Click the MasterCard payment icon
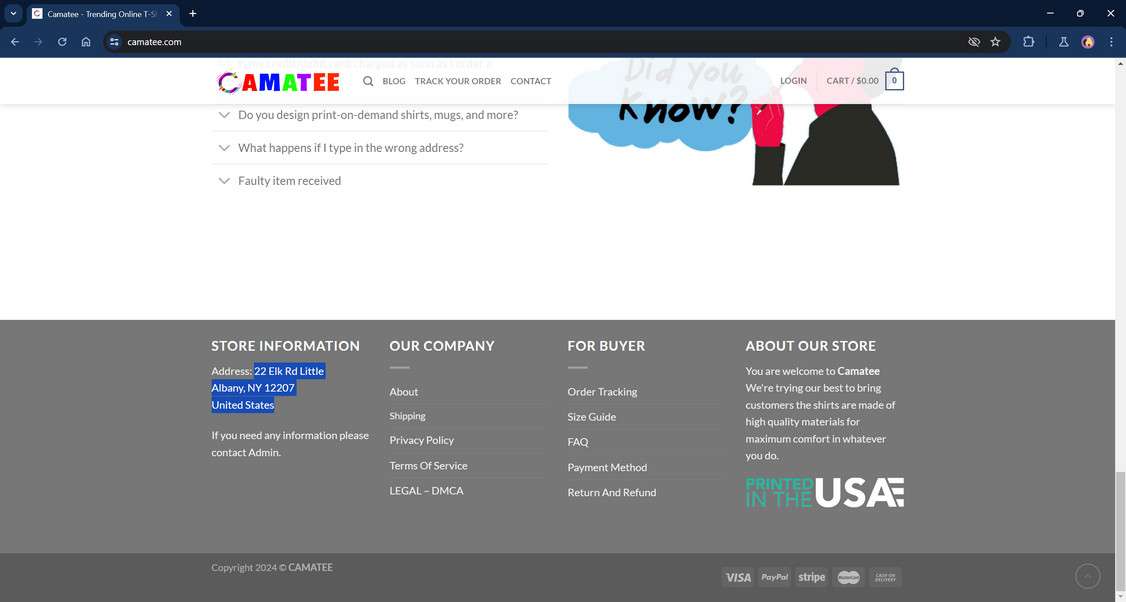The width and height of the screenshot is (1126, 602). click(848, 577)
